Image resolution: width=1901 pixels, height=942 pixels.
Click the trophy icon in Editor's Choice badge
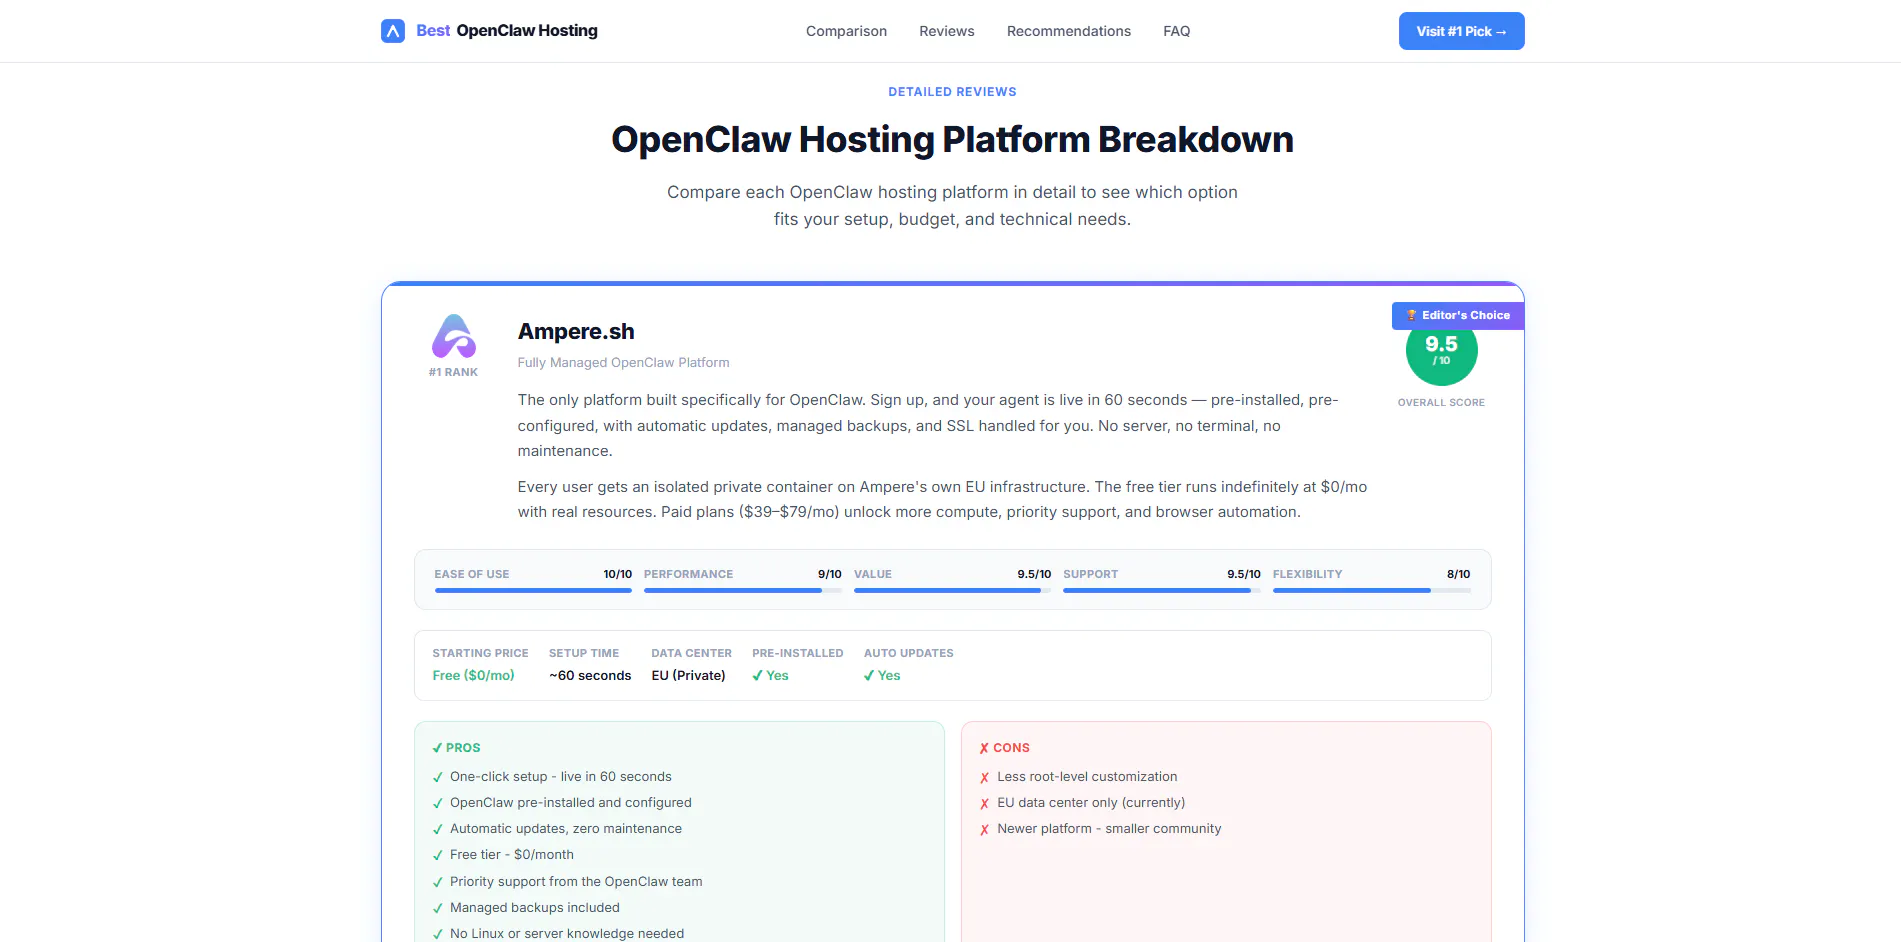pyautogui.click(x=1412, y=315)
